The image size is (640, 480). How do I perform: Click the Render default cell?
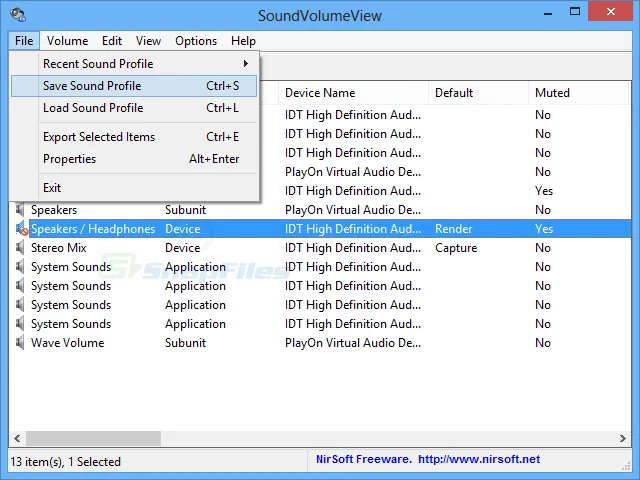click(x=453, y=229)
